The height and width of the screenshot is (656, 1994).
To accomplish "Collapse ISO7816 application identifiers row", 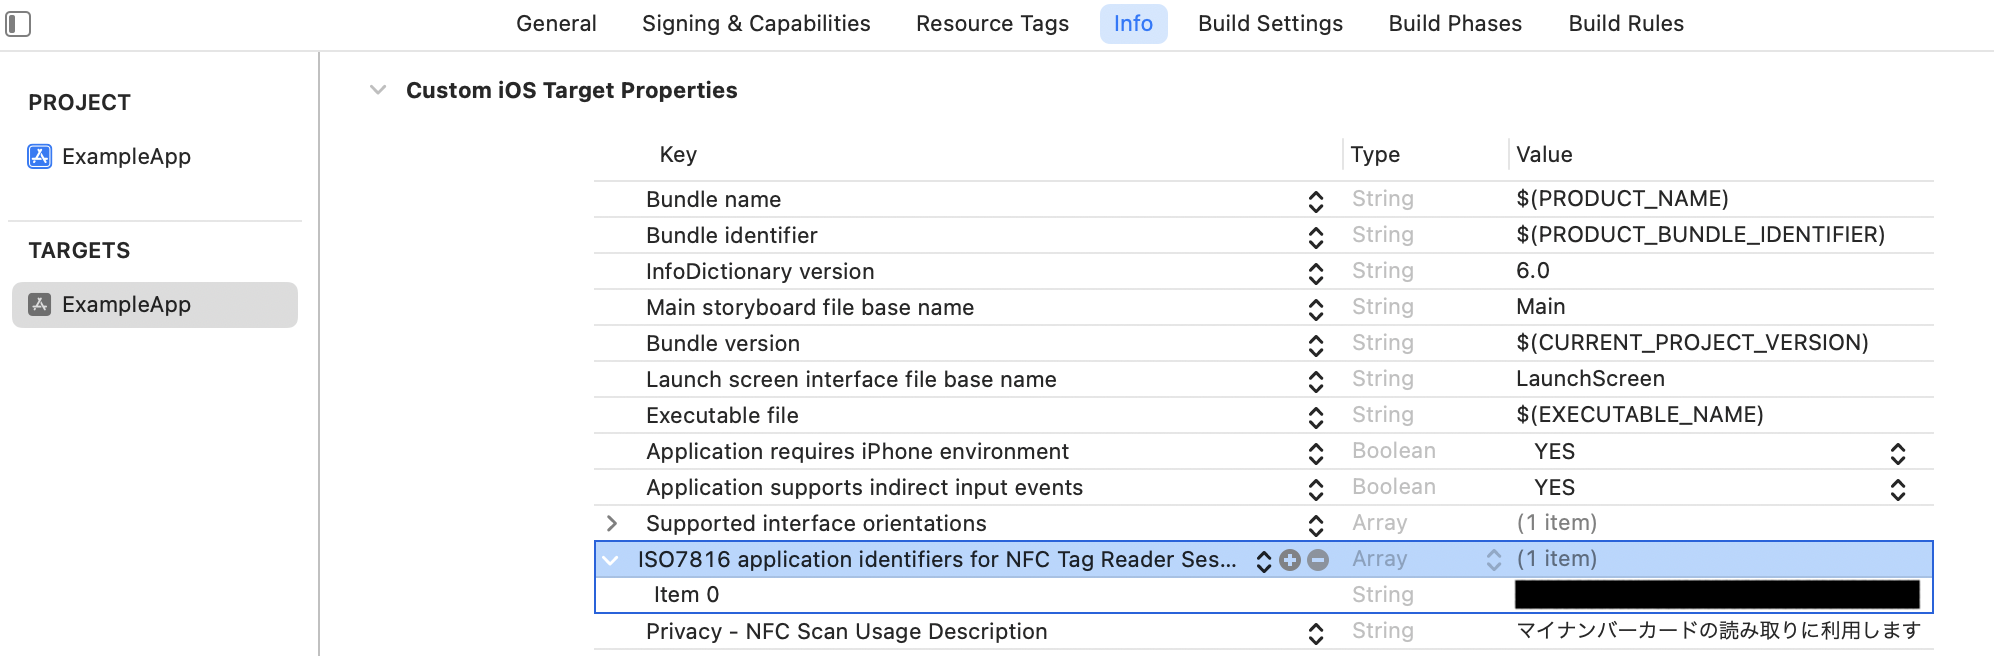I will point(610,560).
